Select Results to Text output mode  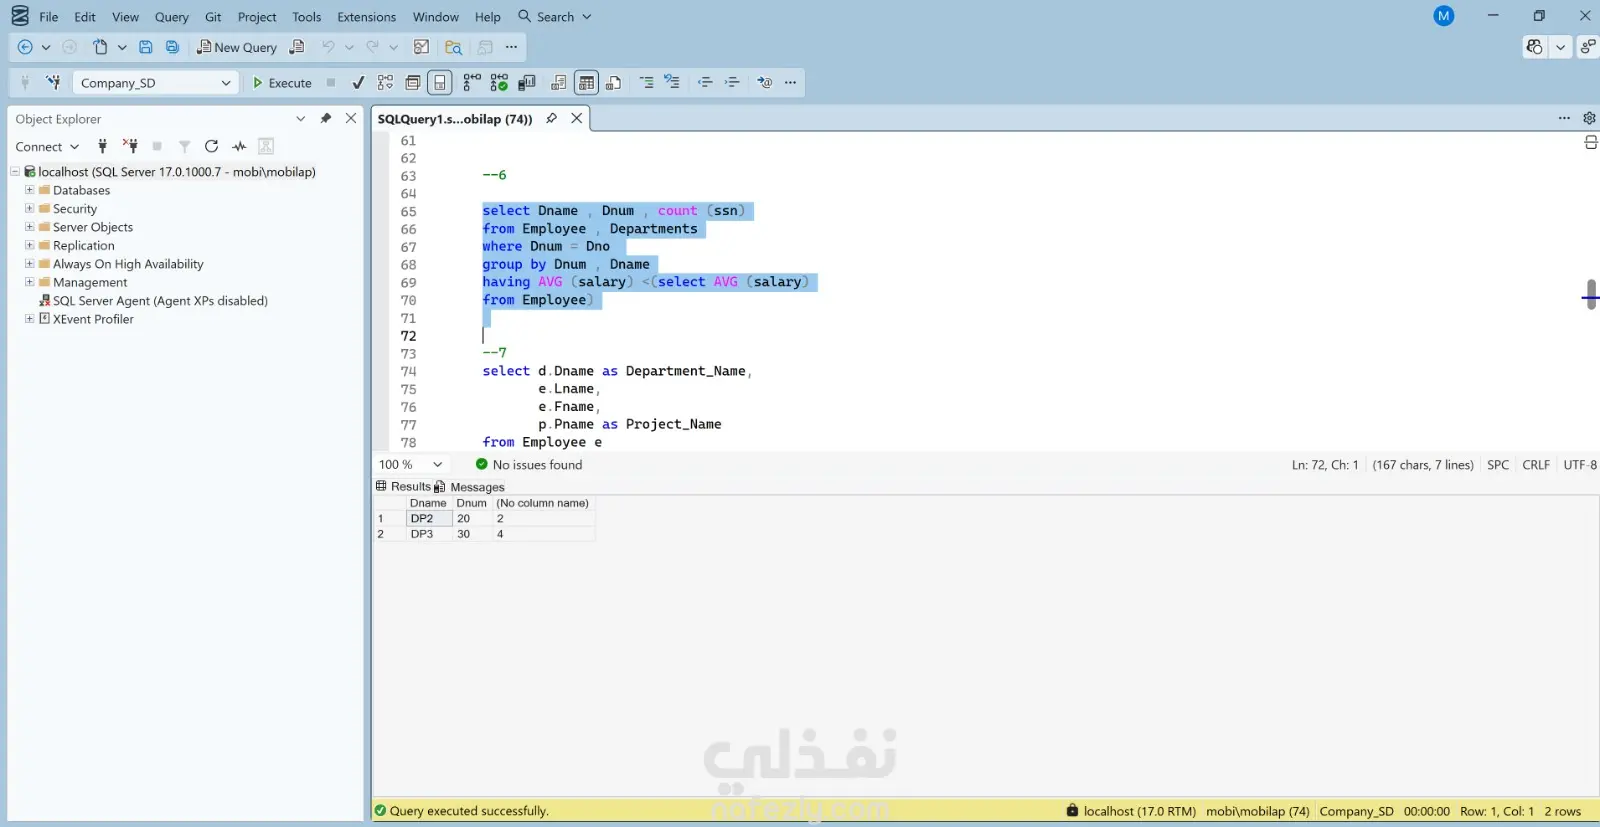click(x=559, y=83)
